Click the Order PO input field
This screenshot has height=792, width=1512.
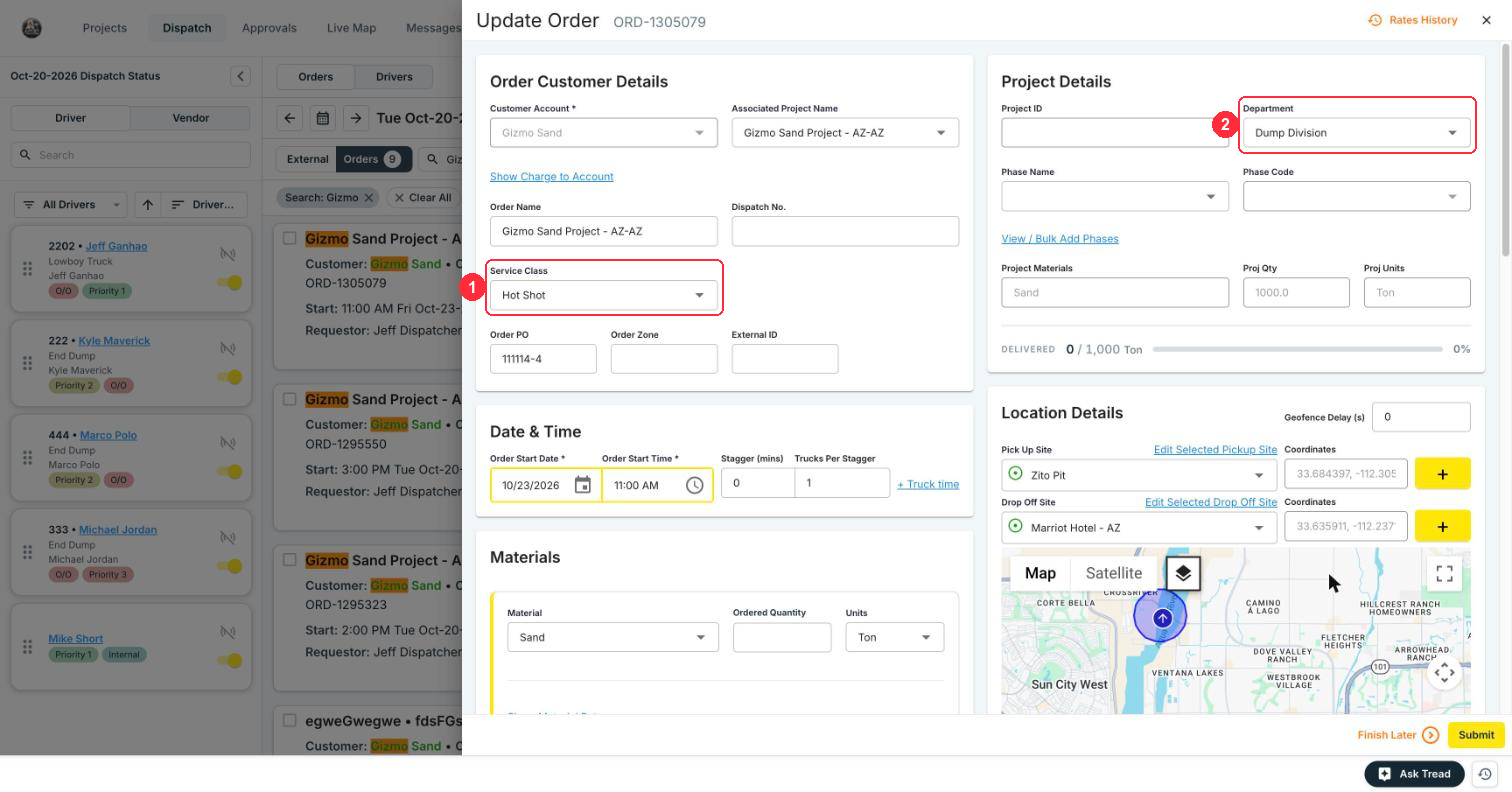click(543, 359)
